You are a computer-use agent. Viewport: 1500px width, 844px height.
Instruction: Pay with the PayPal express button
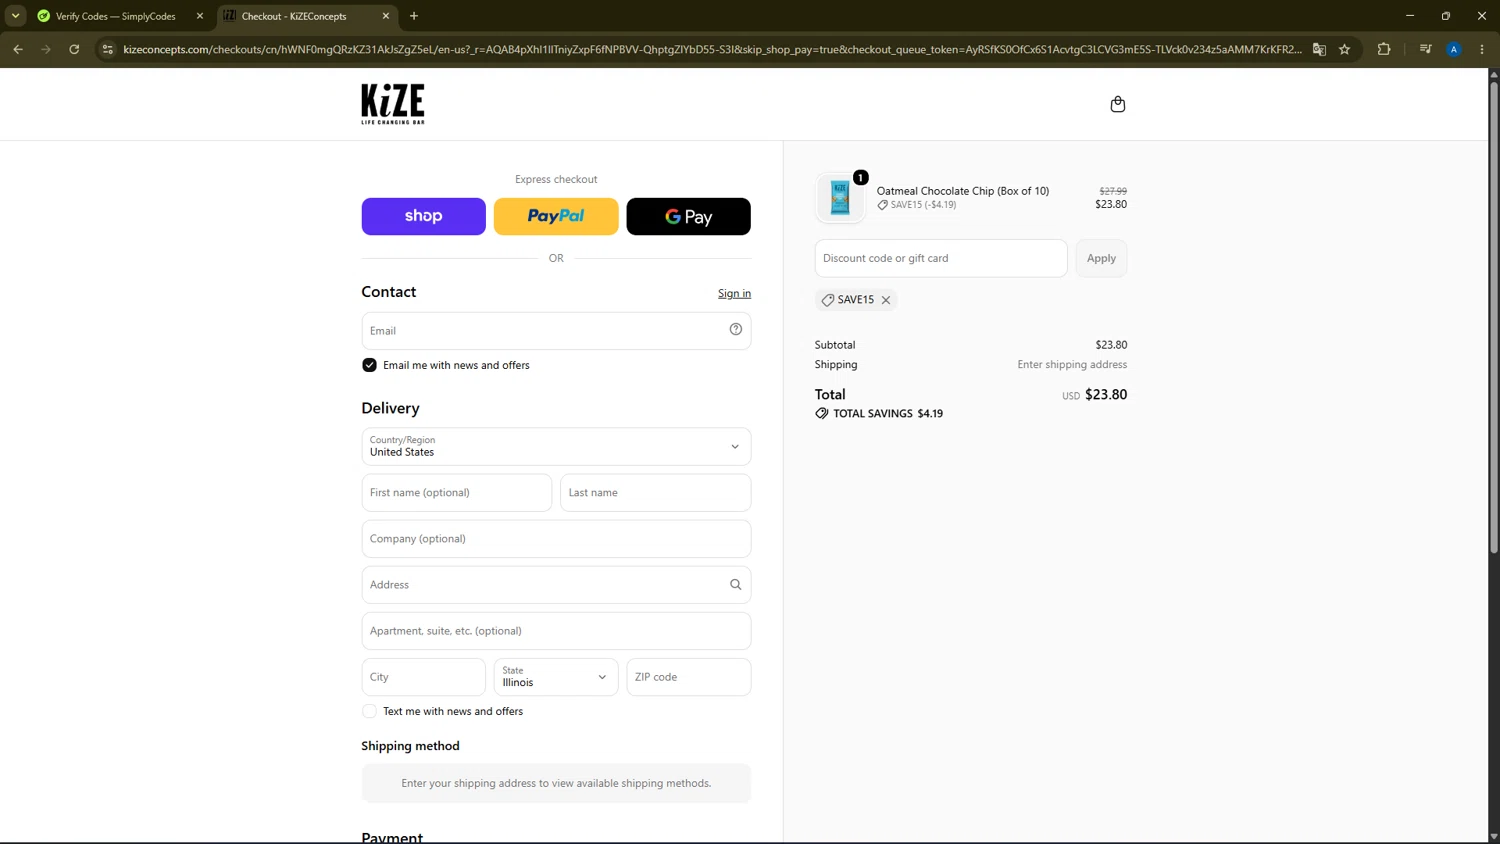click(x=556, y=216)
